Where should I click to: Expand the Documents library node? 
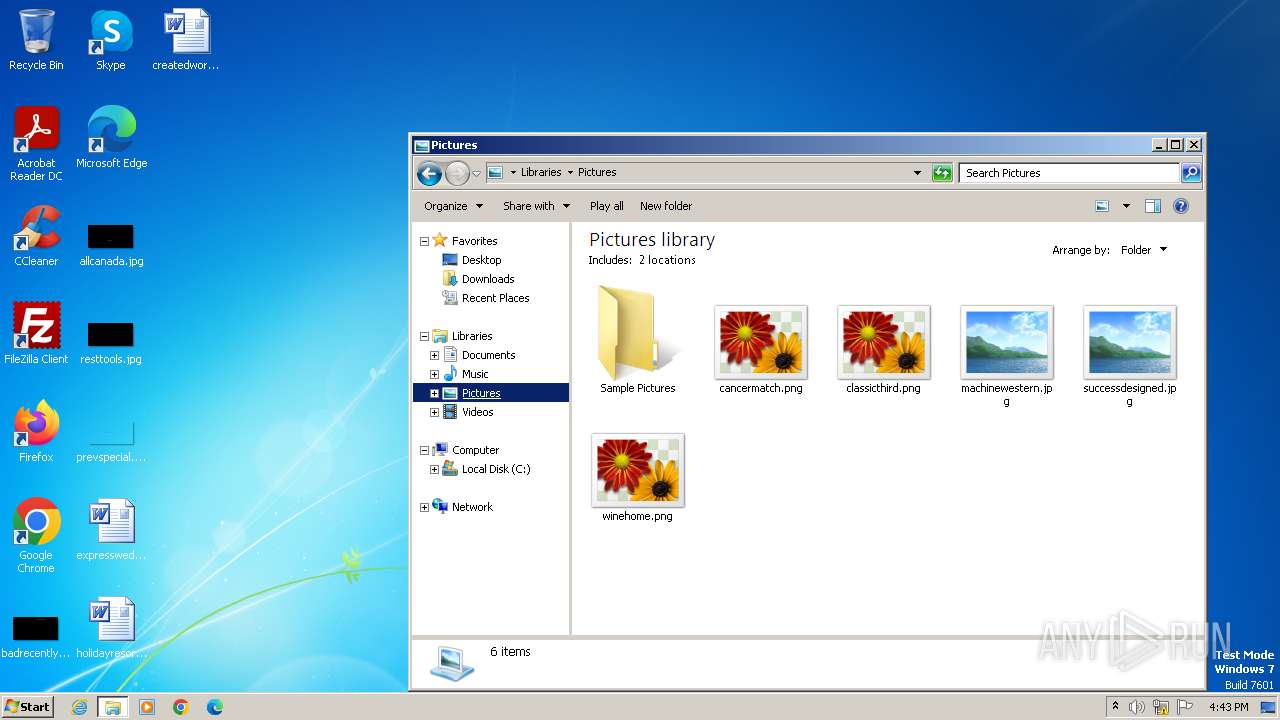pos(434,355)
